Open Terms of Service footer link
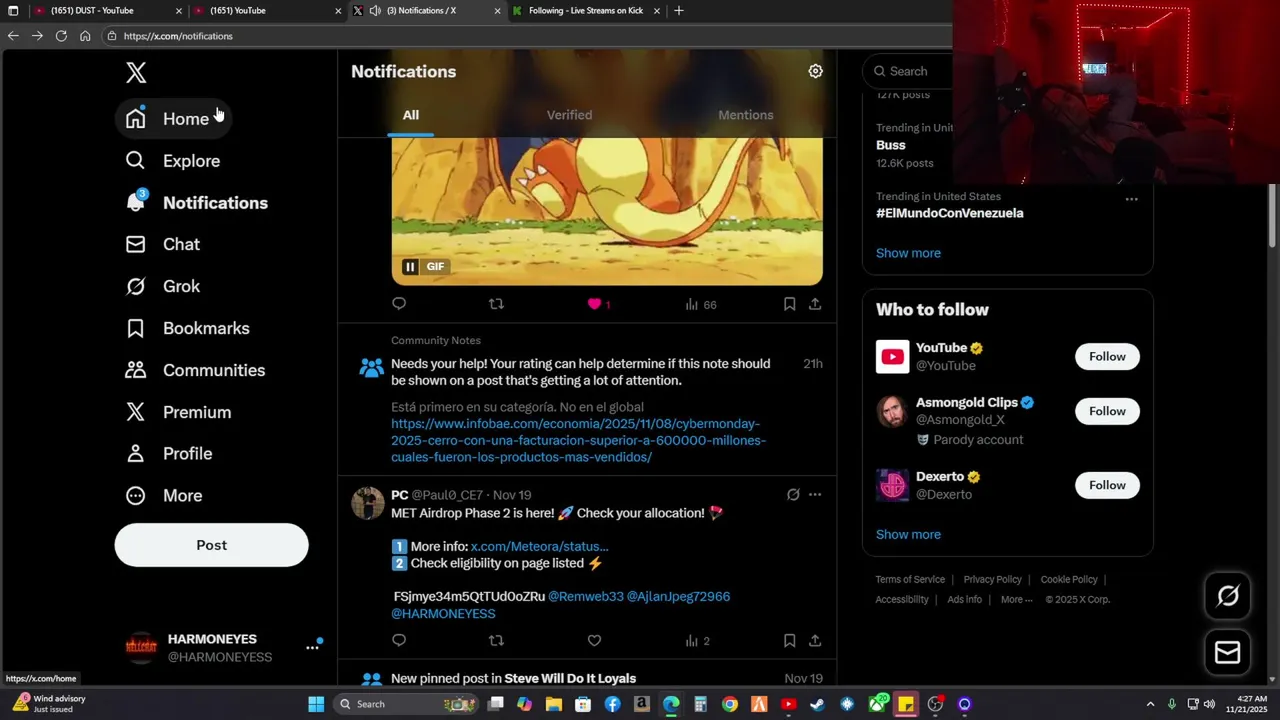1280x720 pixels. click(910, 580)
